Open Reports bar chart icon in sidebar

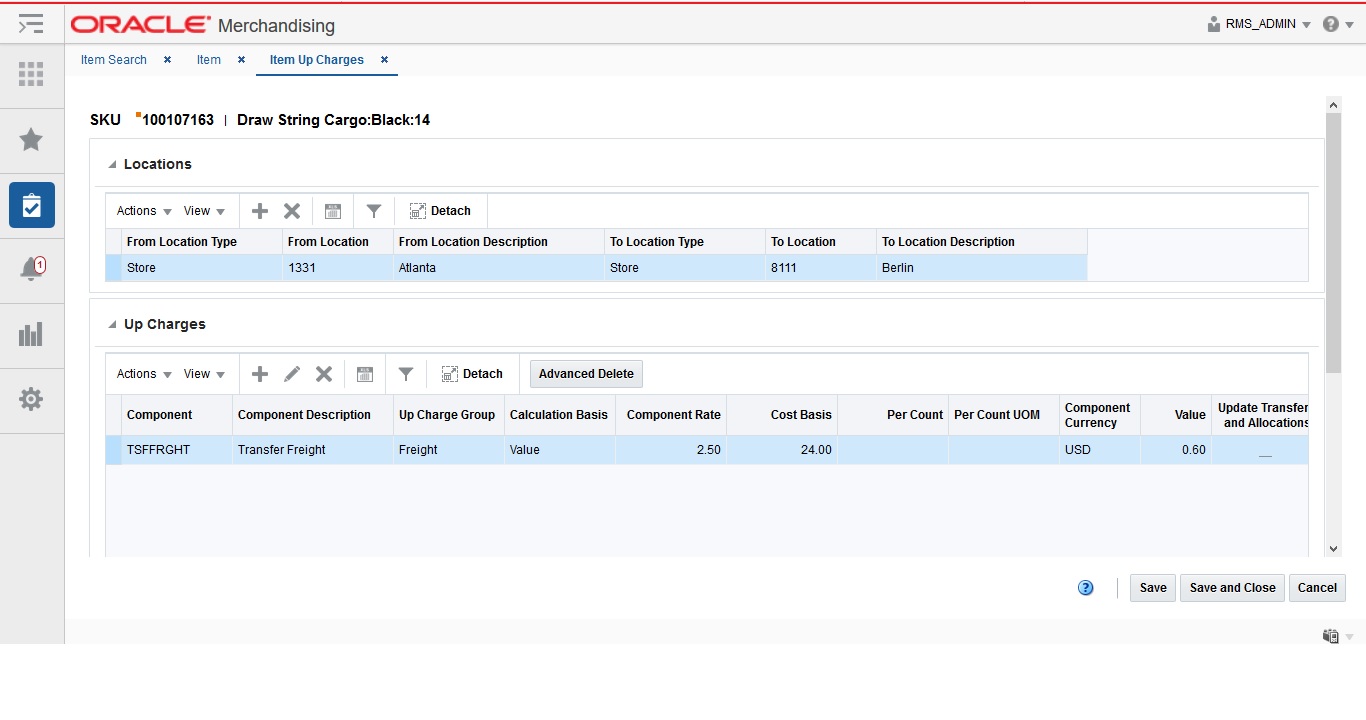tap(31, 334)
